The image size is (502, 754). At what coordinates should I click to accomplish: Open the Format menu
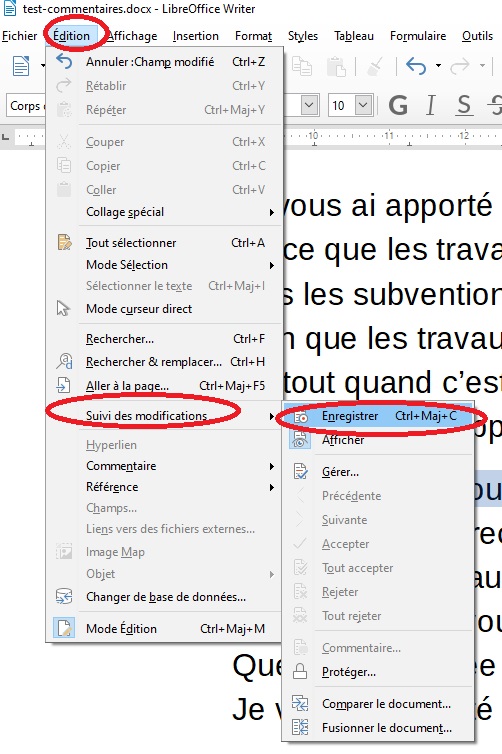pyautogui.click(x=253, y=36)
